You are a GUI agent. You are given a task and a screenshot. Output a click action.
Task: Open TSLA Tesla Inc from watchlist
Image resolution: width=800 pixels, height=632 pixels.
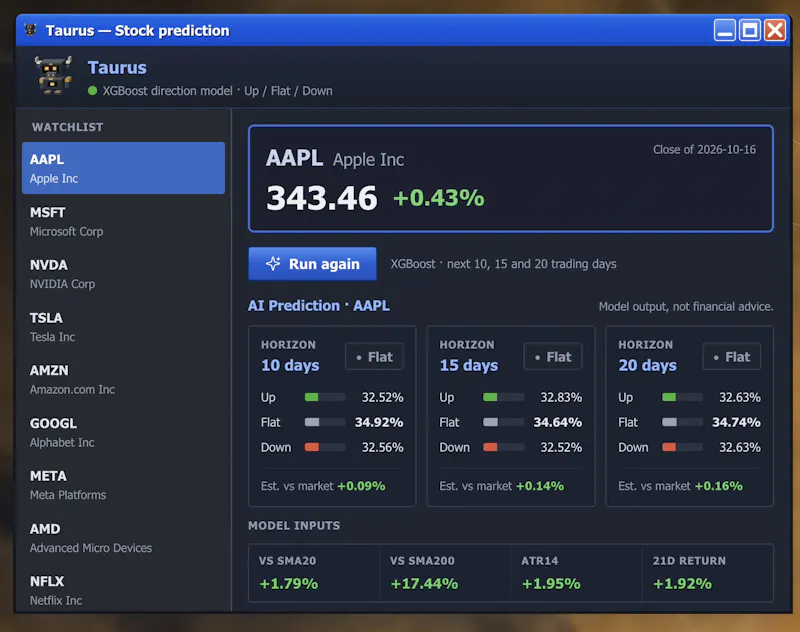pos(123,327)
